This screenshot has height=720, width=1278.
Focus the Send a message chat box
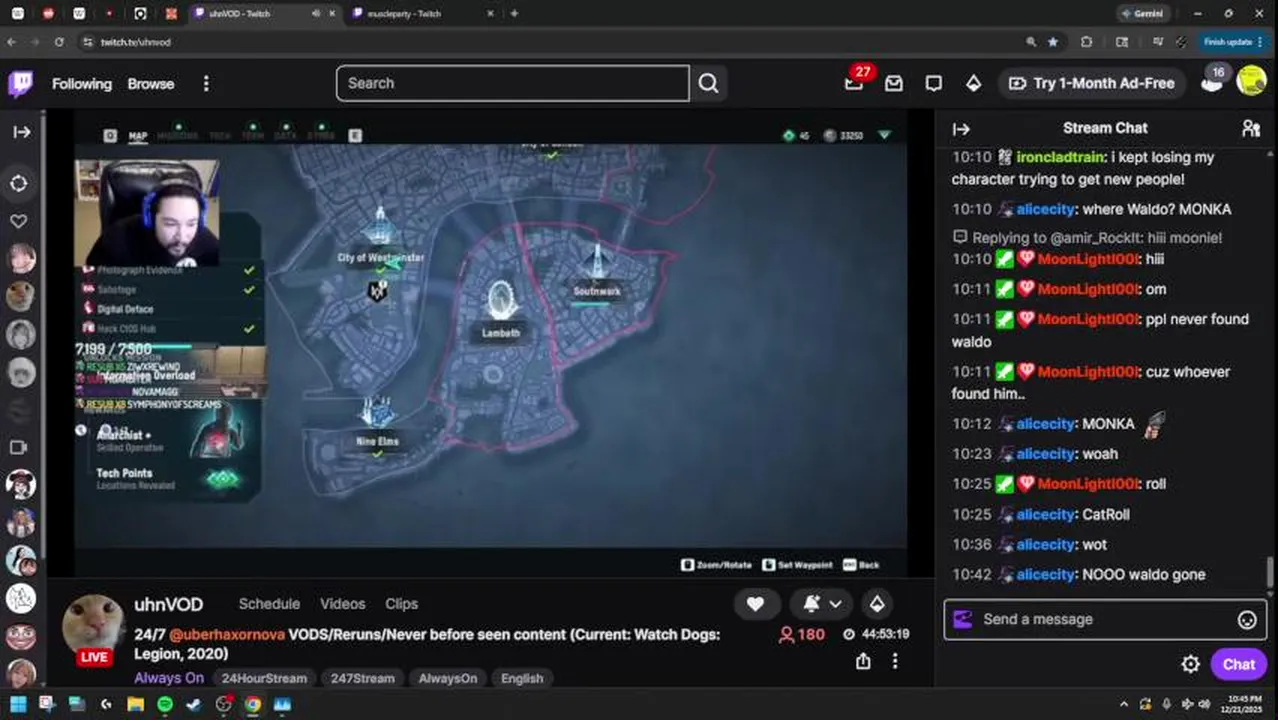click(x=1105, y=619)
